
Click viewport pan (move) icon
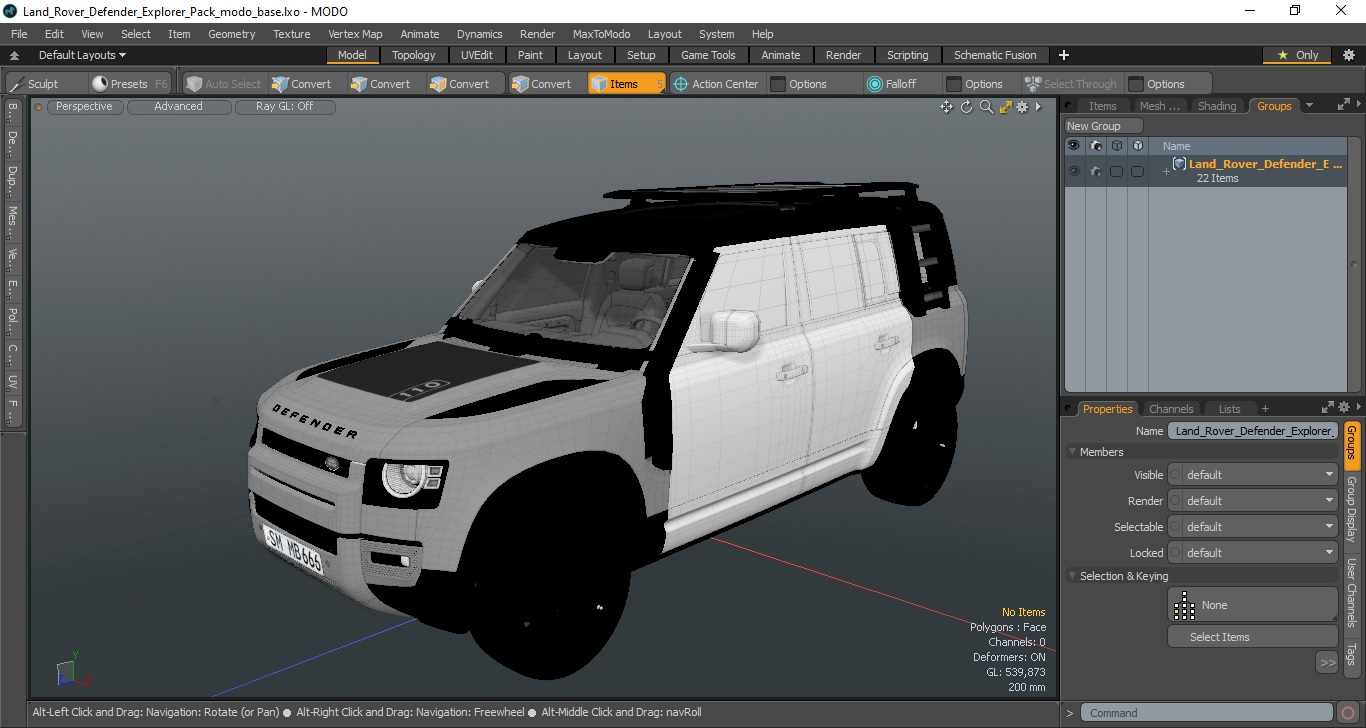coord(946,107)
